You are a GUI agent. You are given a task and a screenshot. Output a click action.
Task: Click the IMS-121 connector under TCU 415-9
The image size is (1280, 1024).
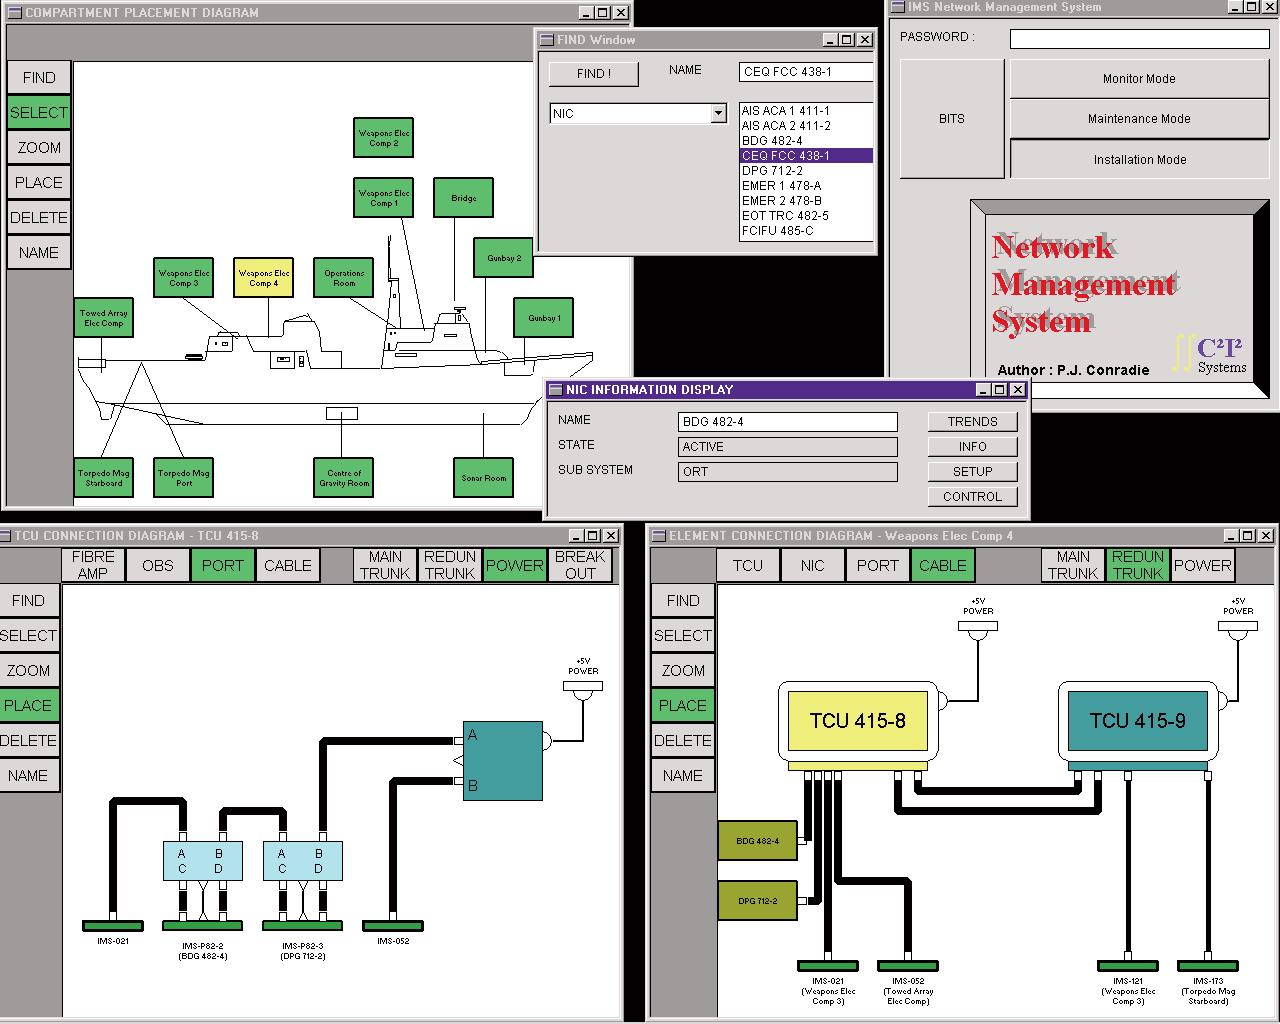coord(1128,966)
